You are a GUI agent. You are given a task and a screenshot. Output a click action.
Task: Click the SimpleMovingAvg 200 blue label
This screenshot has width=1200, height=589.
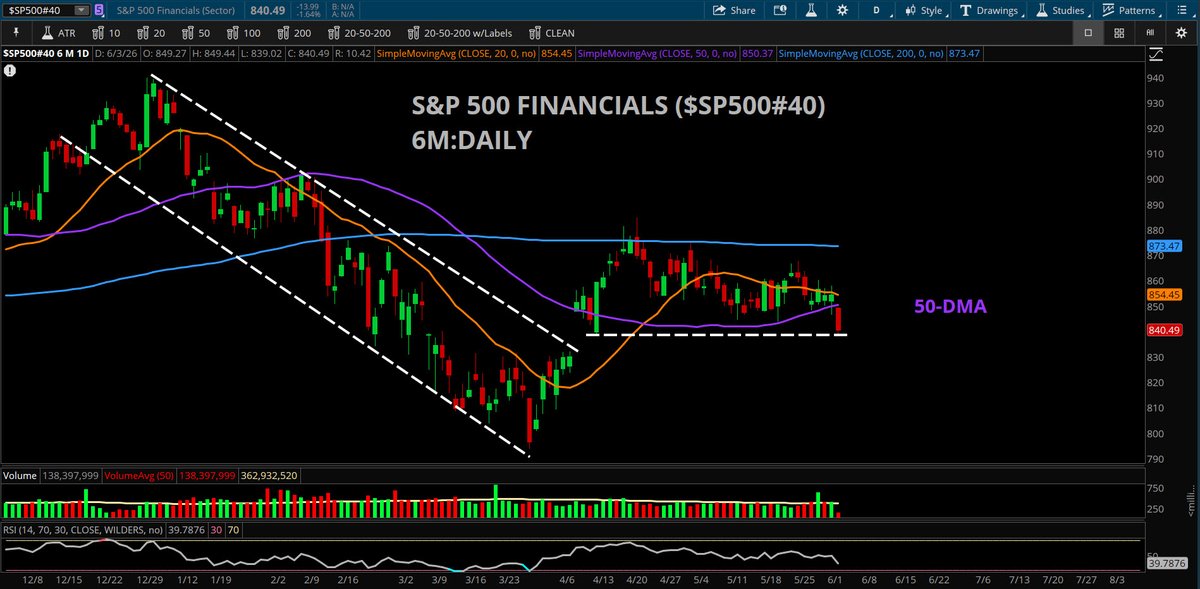[860, 52]
